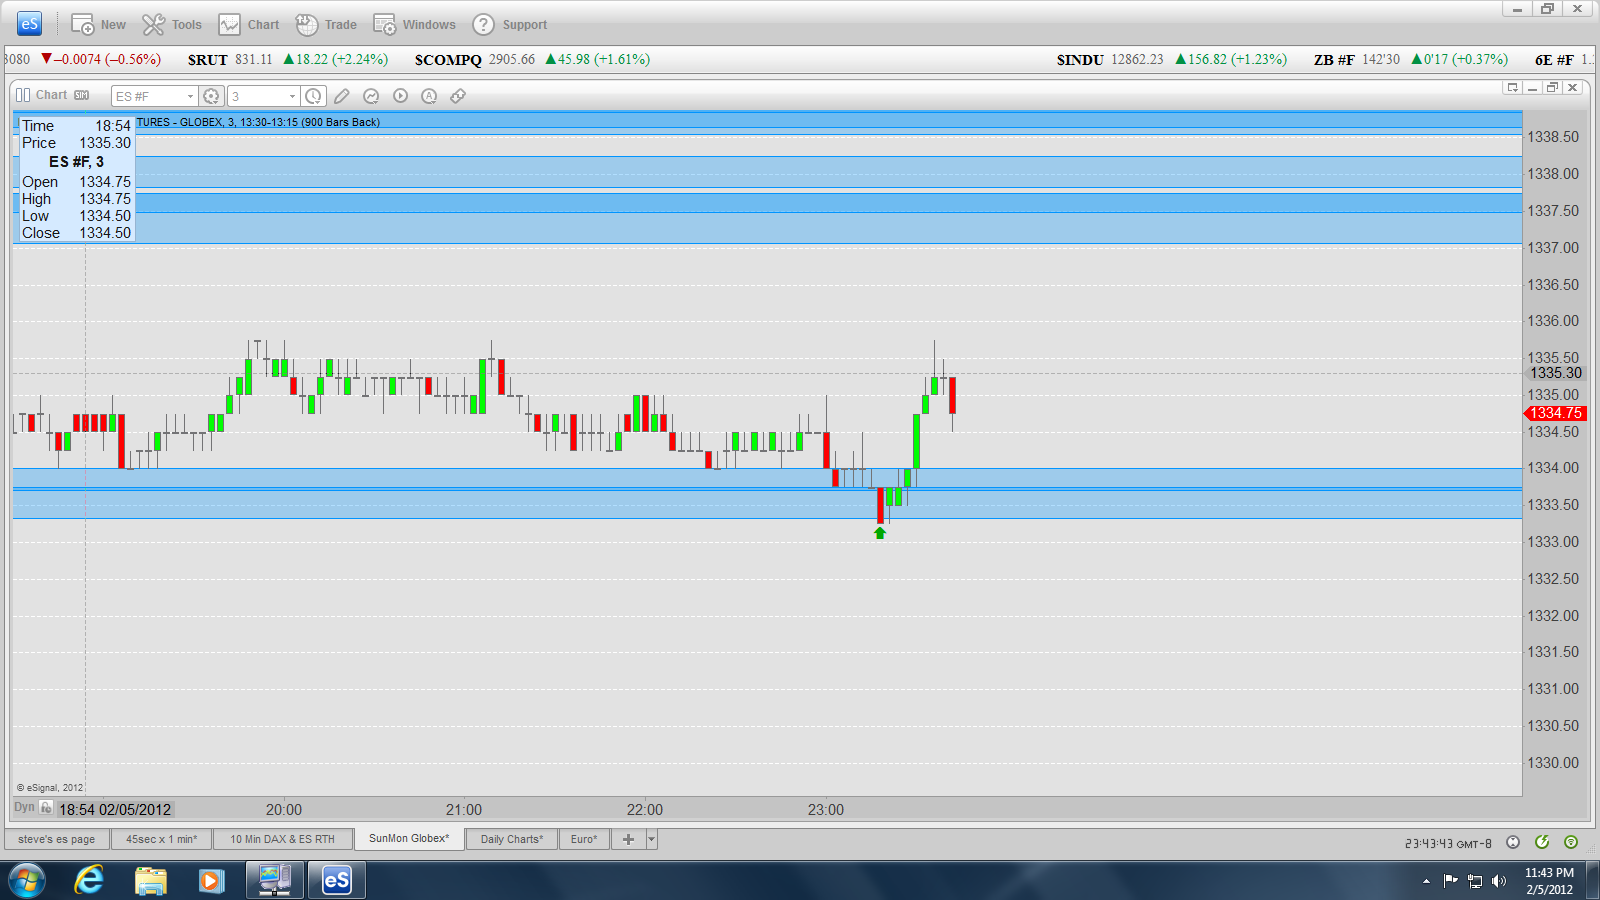The width and height of the screenshot is (1600, 900).
Task: Click the SRUT ticker symbol
Action: point(208,60)
